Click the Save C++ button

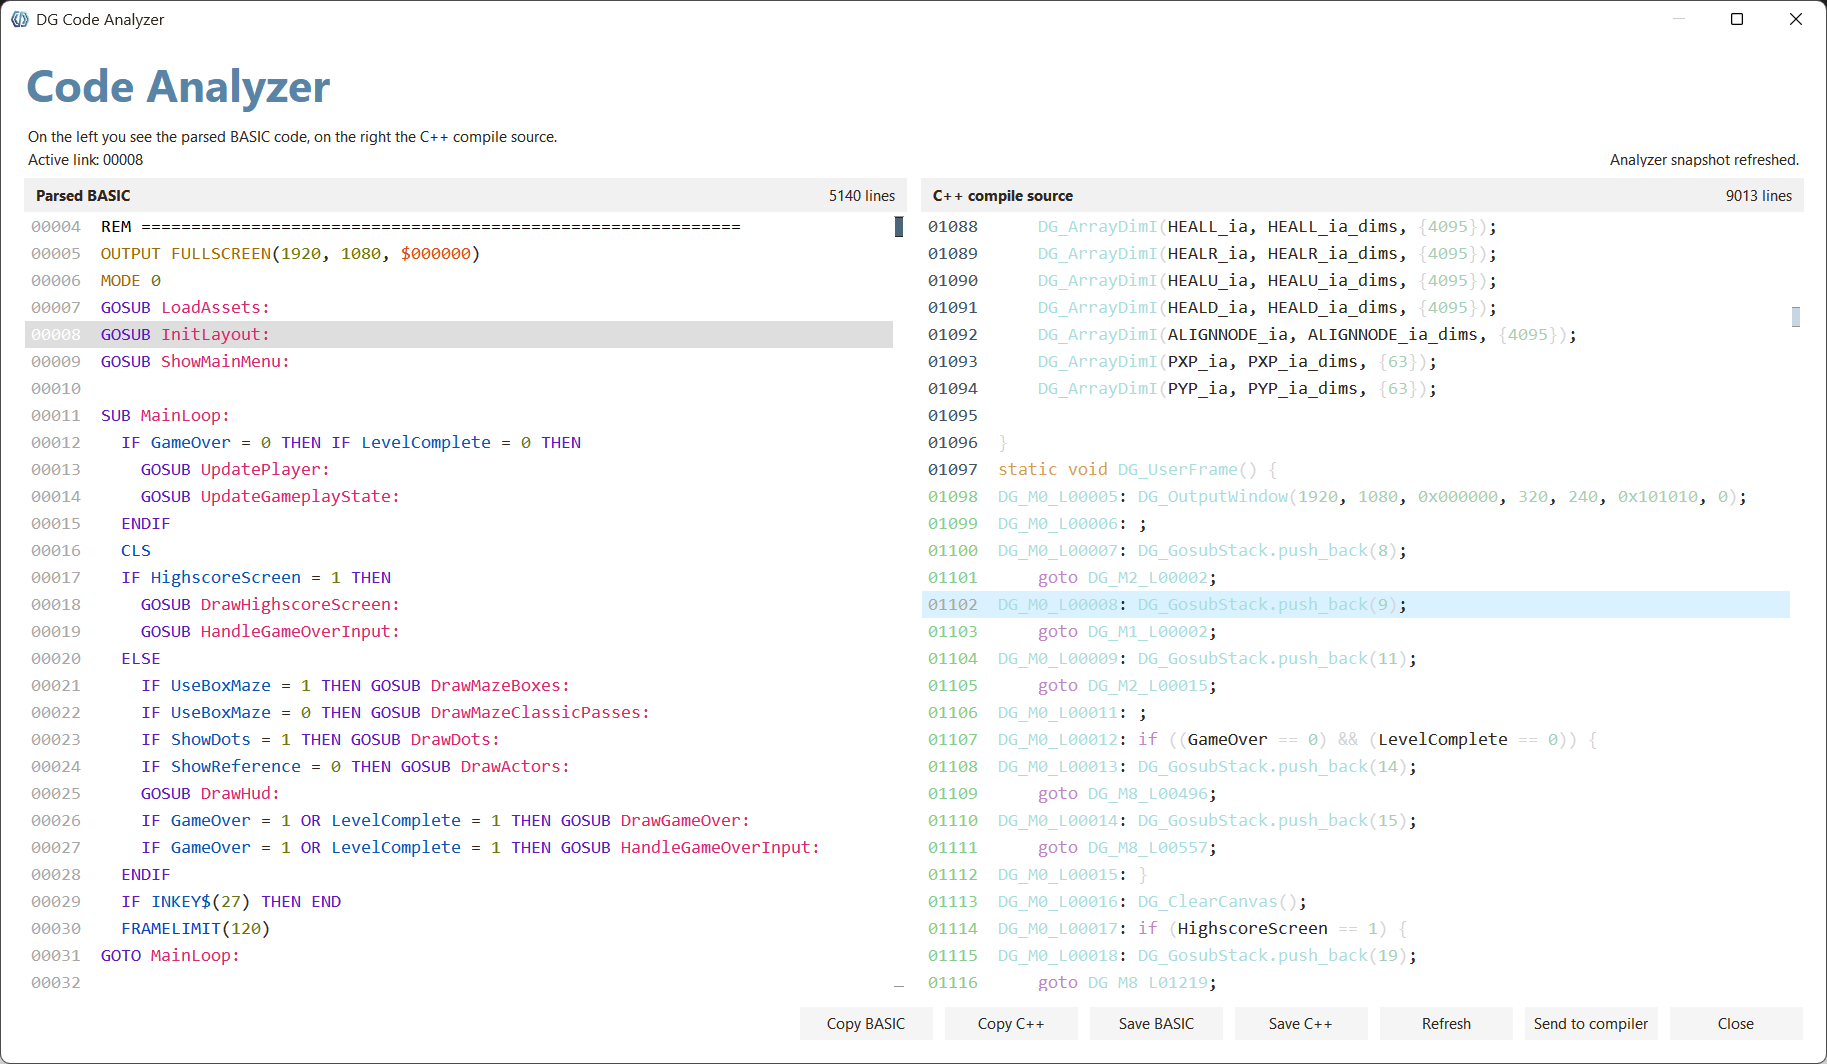(1301, 1023)
